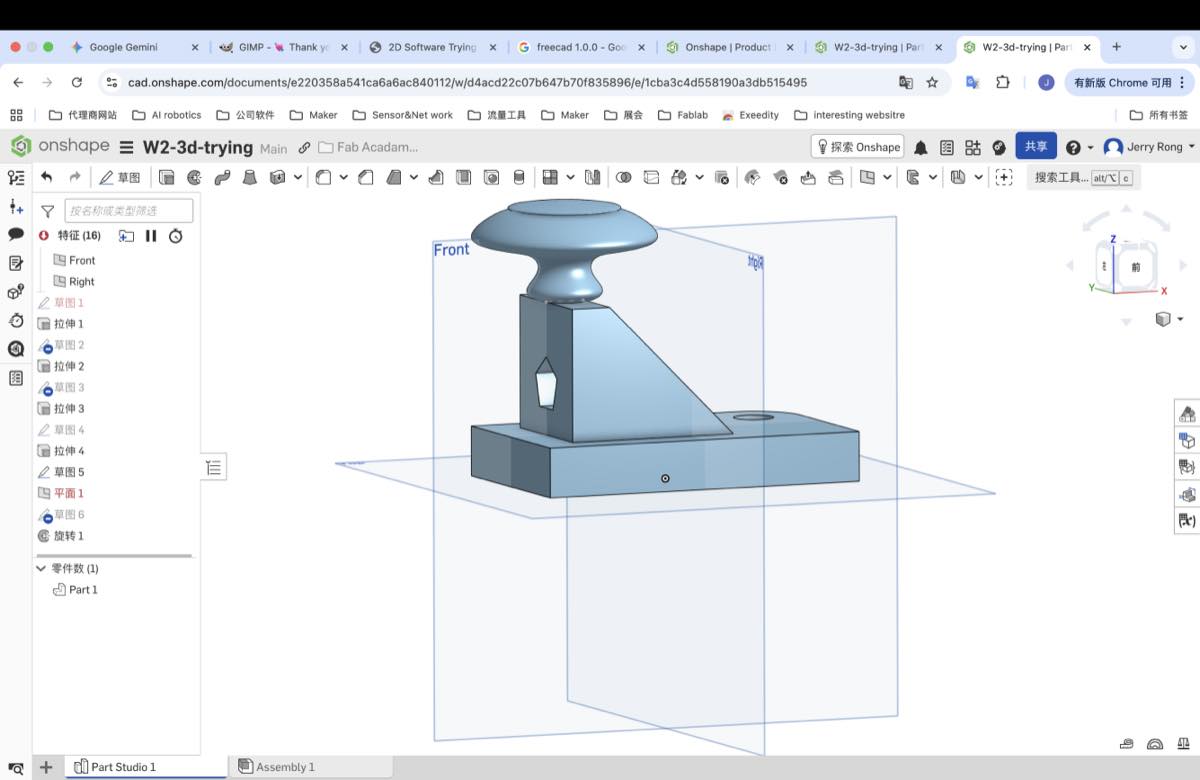Screen dimensions: 1200x780
Task: Select the Loft tool icon
Action: pos(250,177)
